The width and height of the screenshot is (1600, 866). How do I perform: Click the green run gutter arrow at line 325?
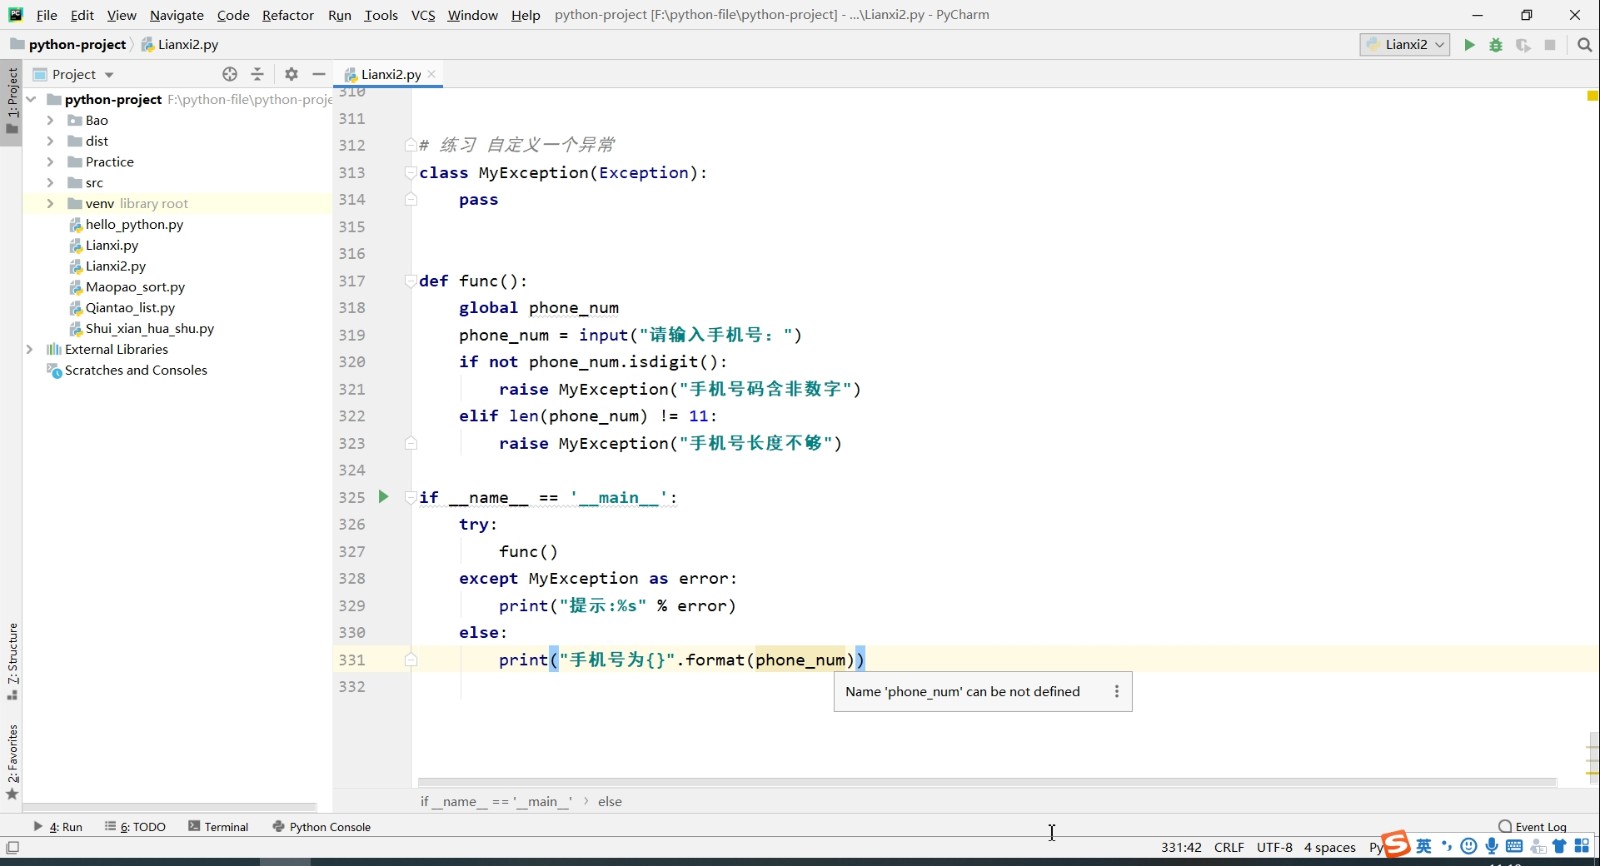click(383, 497)
